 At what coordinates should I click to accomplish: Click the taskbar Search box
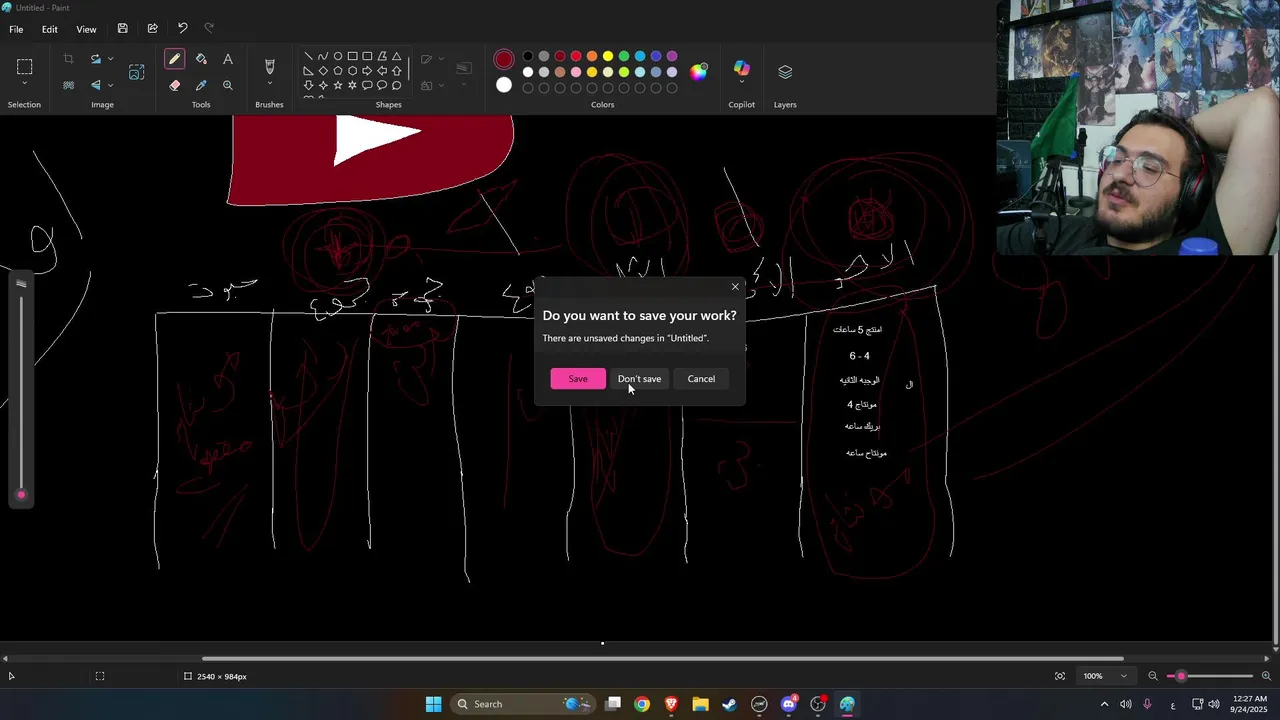[523, 704]
